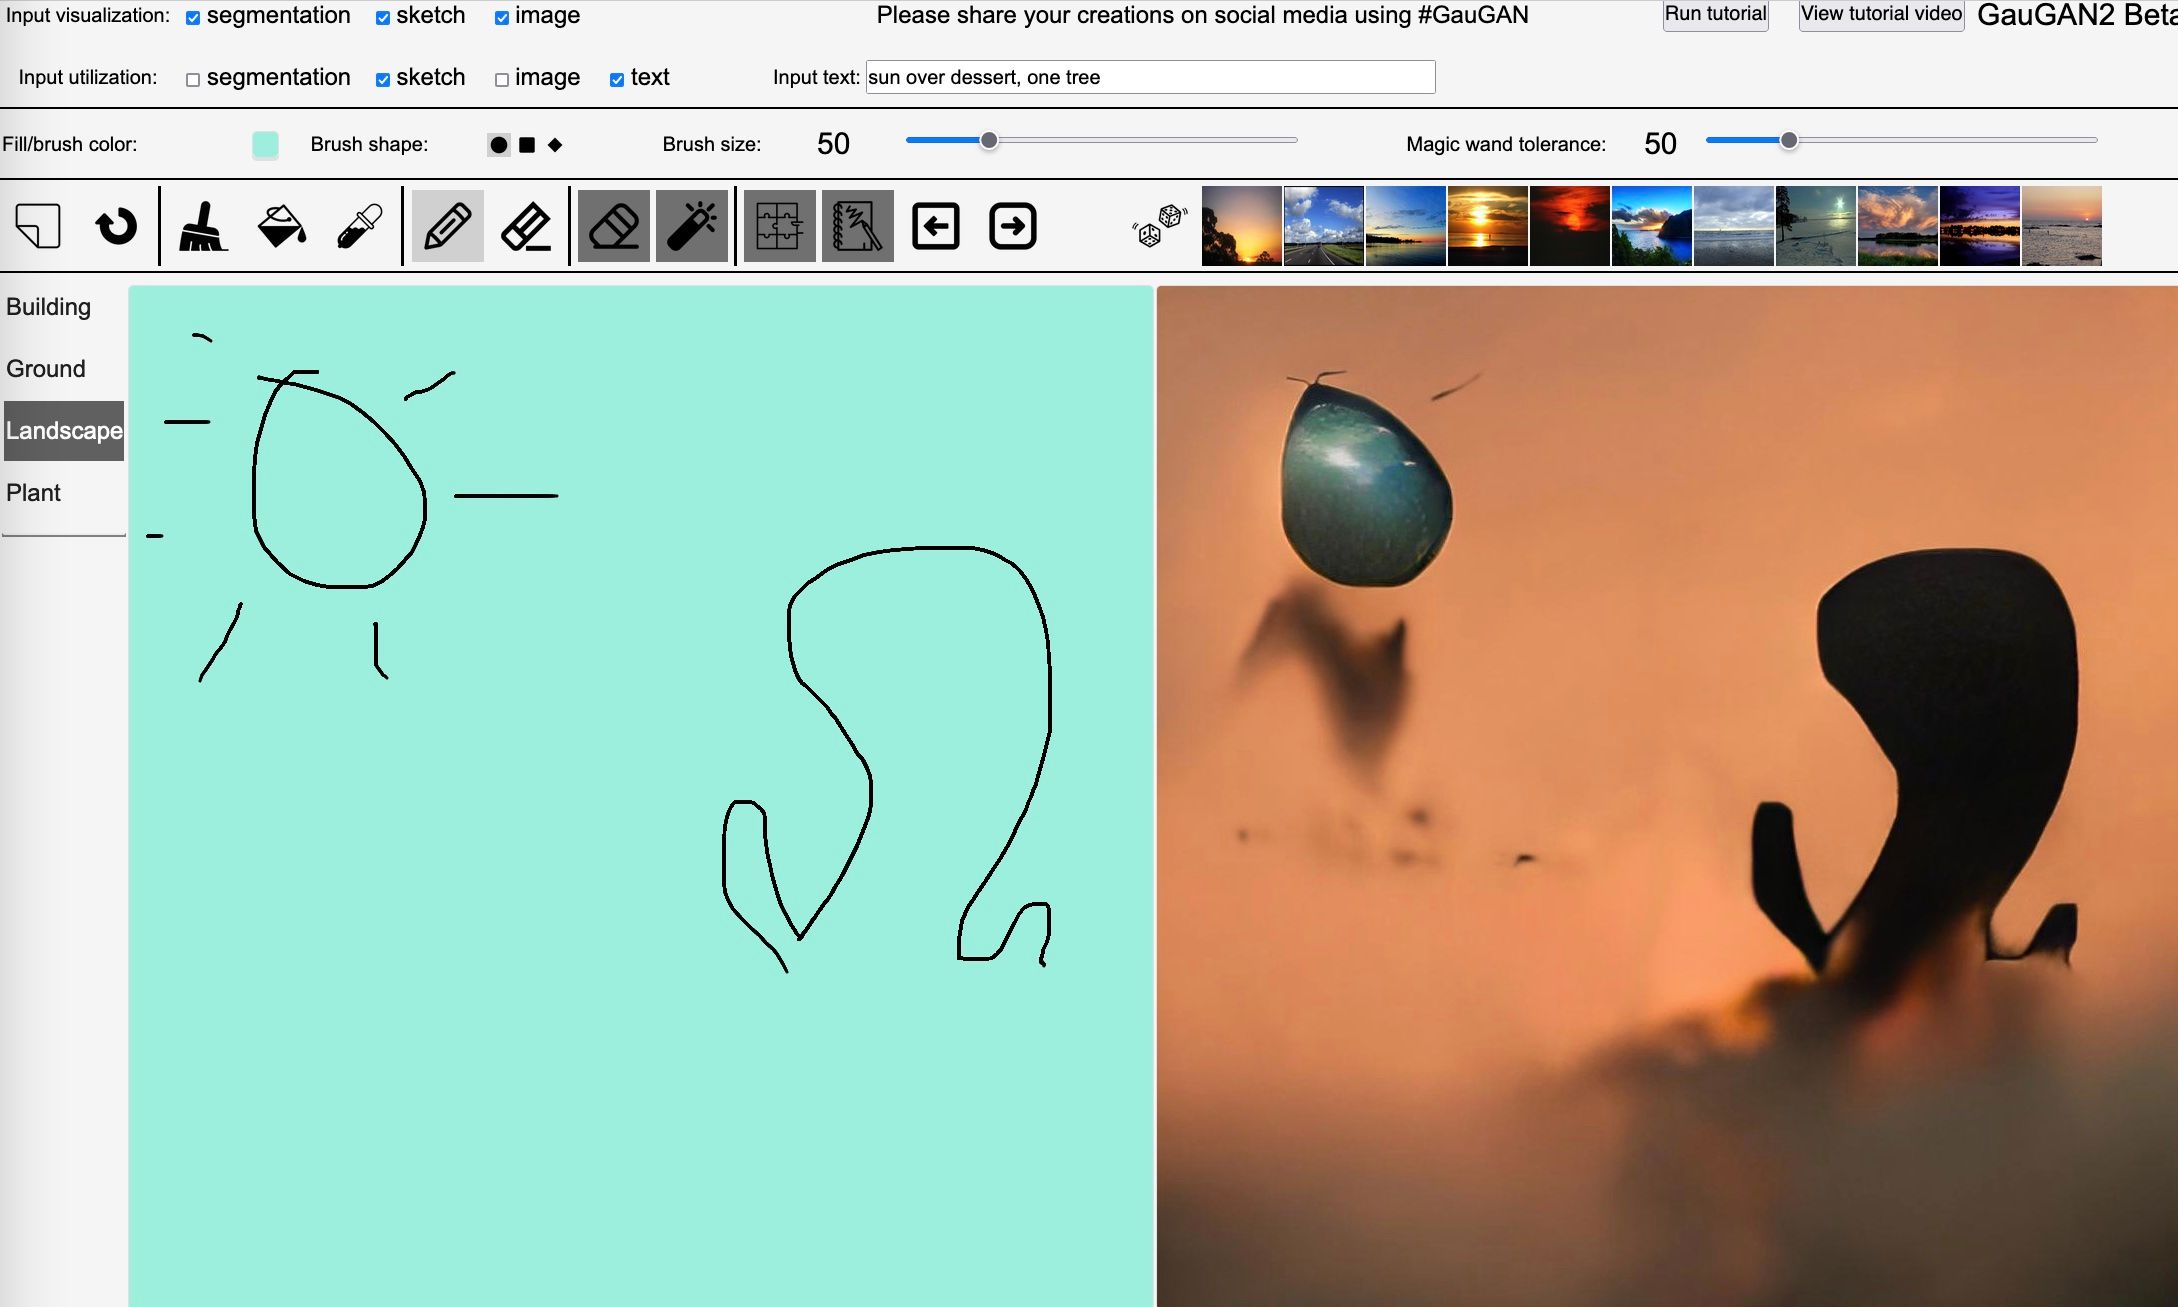Select the pencil sketch tool

[447, 226]
